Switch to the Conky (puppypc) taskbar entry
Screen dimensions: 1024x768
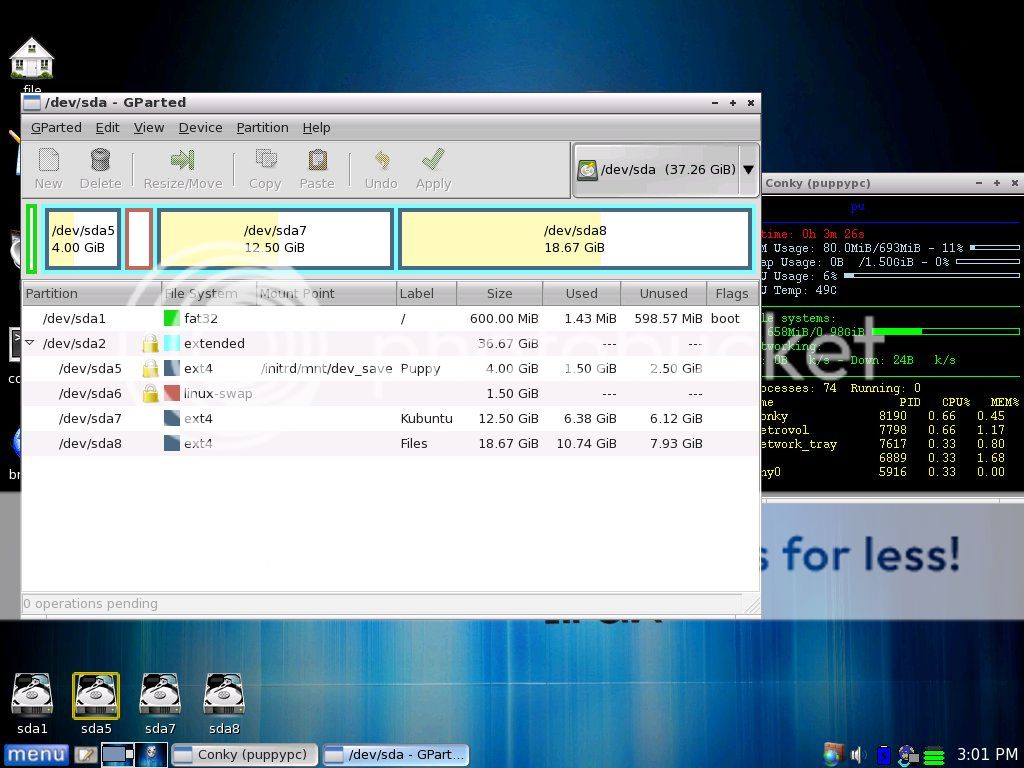click(x=244, y=754)
